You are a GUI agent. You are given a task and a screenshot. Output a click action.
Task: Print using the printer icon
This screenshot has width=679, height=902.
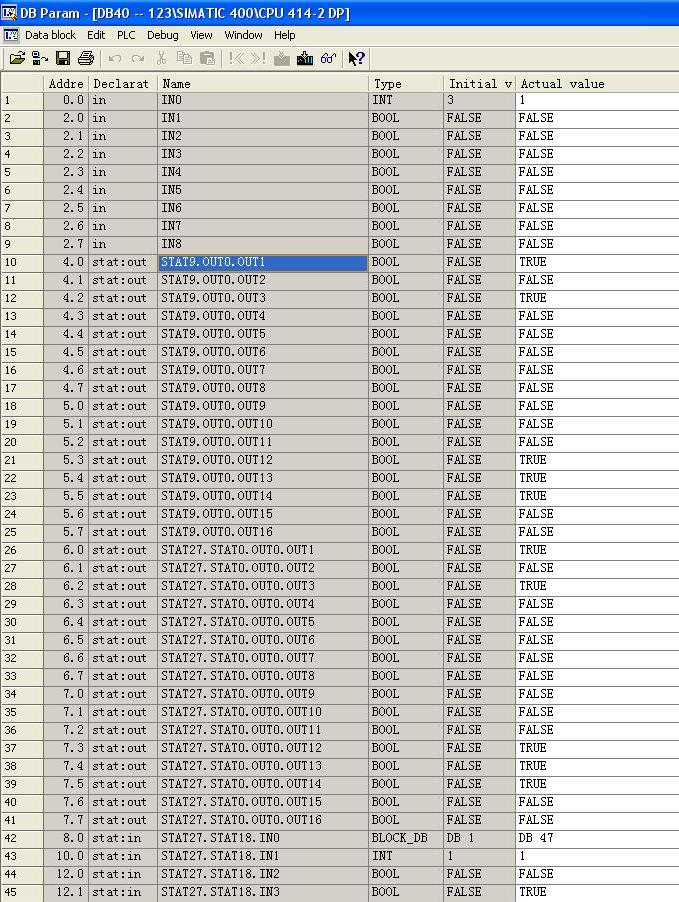tap(86, 58)
